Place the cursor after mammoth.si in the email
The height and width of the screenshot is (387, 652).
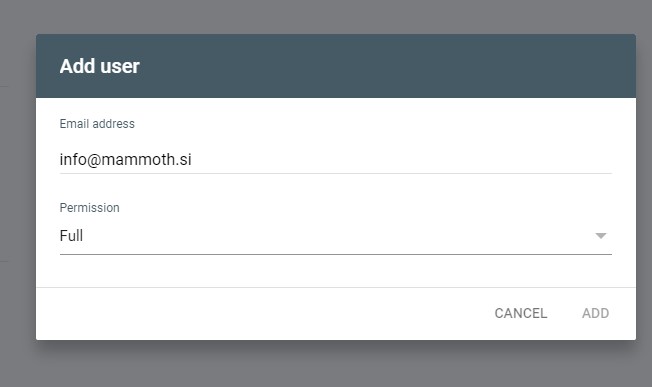point(193,160)
